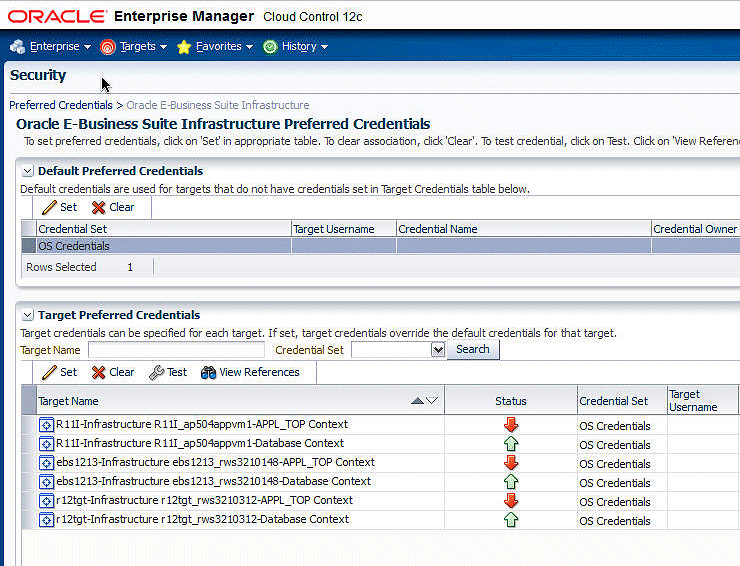The width and height of the screenshot is (740, 566).
Task: Click target icon for R11I Database Context
Action: click(x=46, y=444)
